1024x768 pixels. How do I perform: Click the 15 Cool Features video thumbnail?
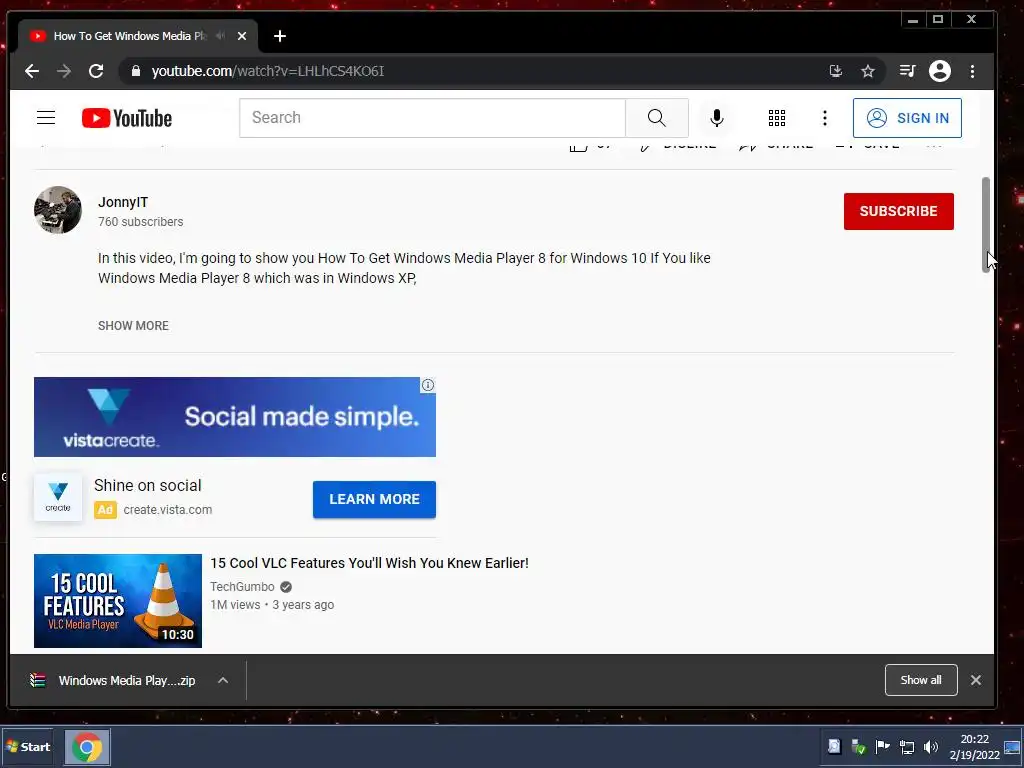pos(118,601)
